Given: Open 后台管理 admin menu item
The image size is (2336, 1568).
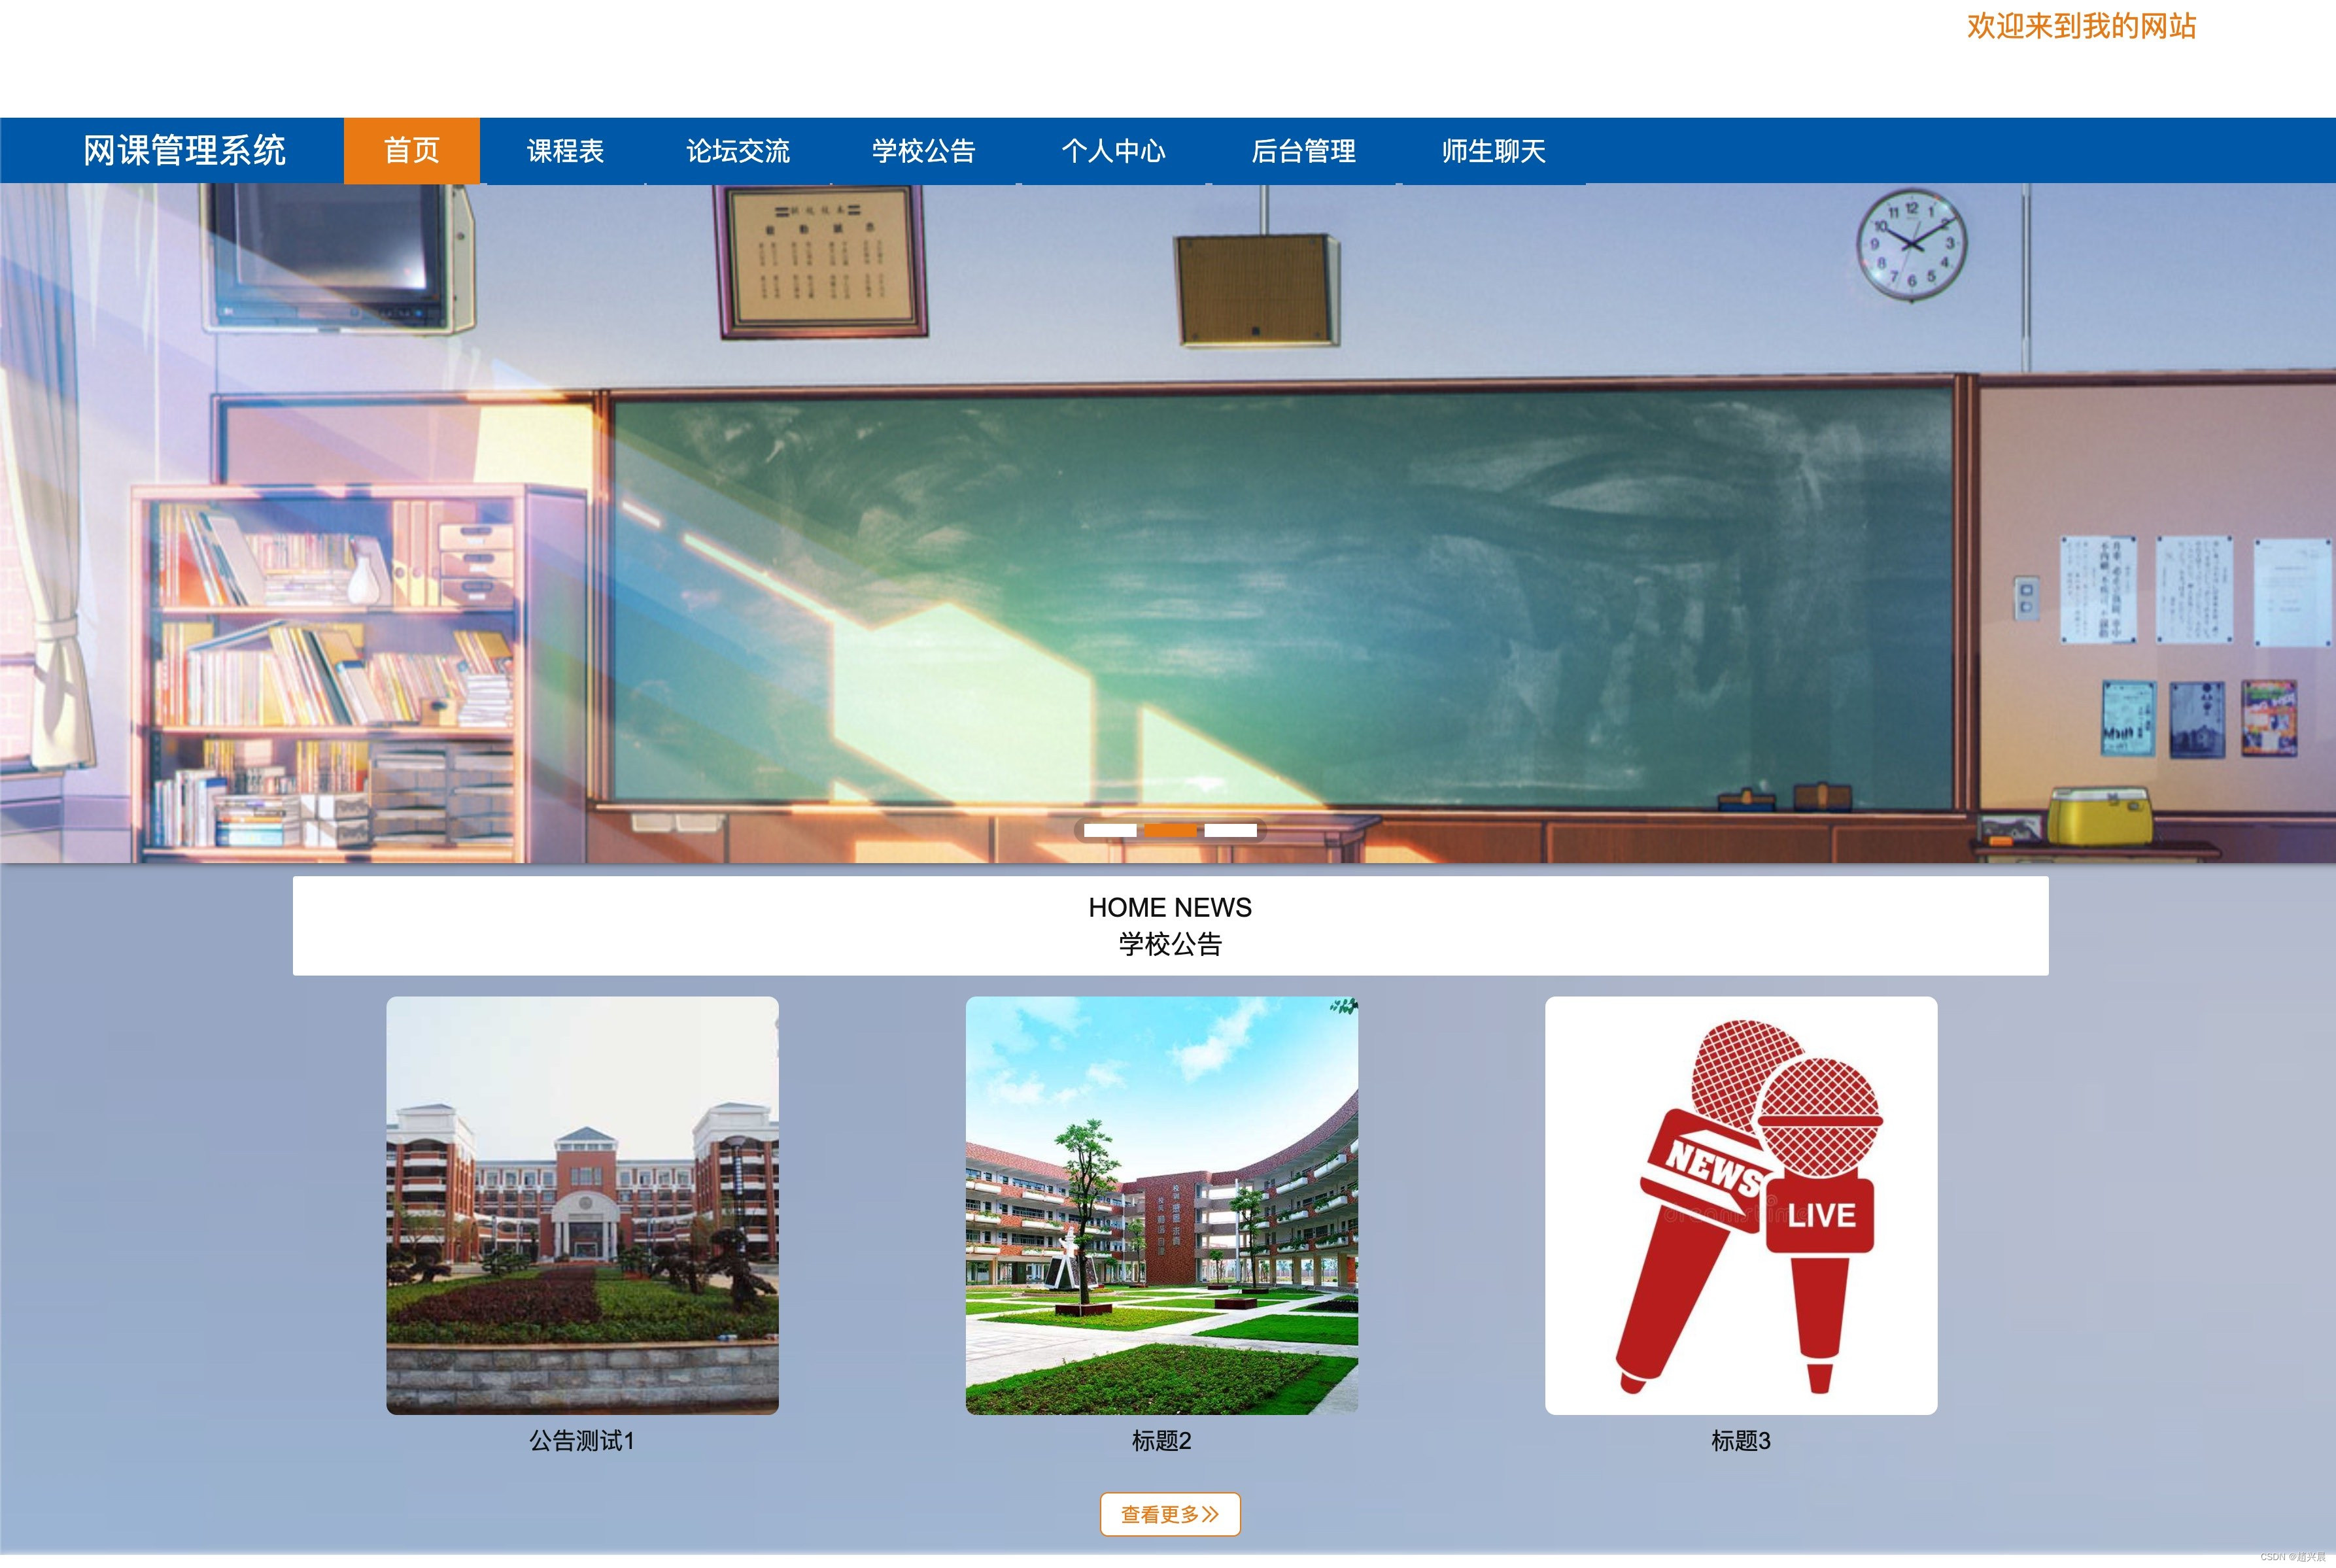Looking at the screenshot, I should point(1303,151).
